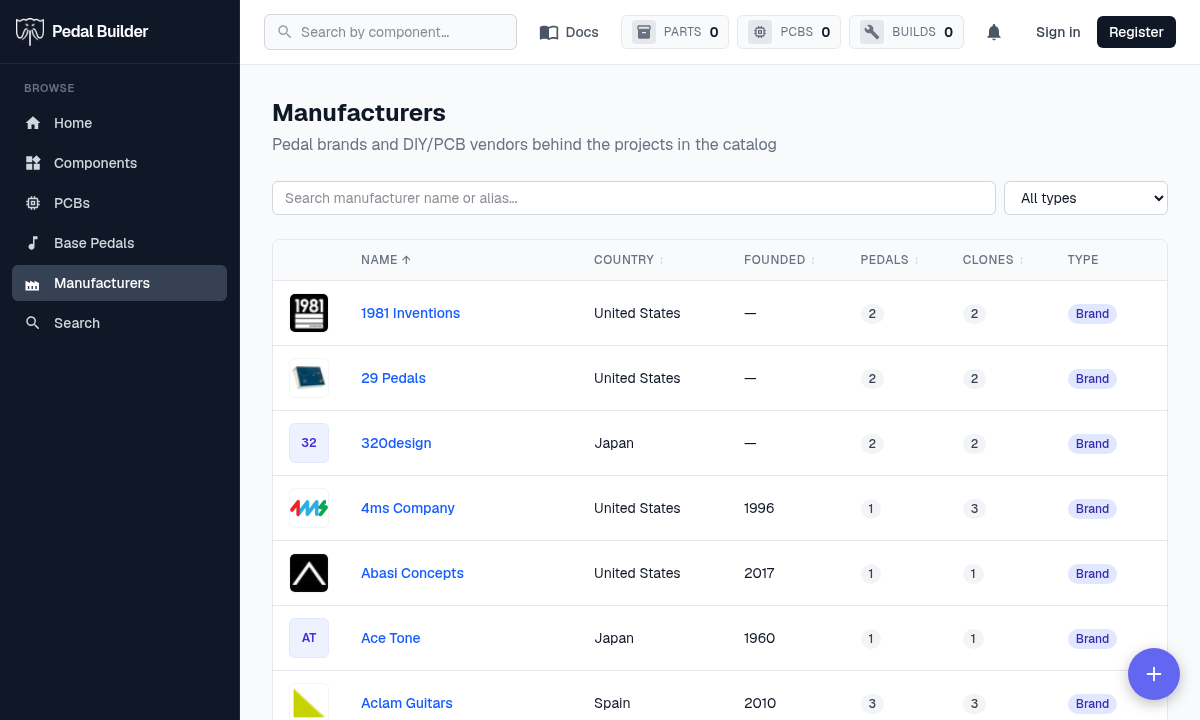
Task: Click the Ace Tone AT avatar
Action: click(x=309, y=638)
